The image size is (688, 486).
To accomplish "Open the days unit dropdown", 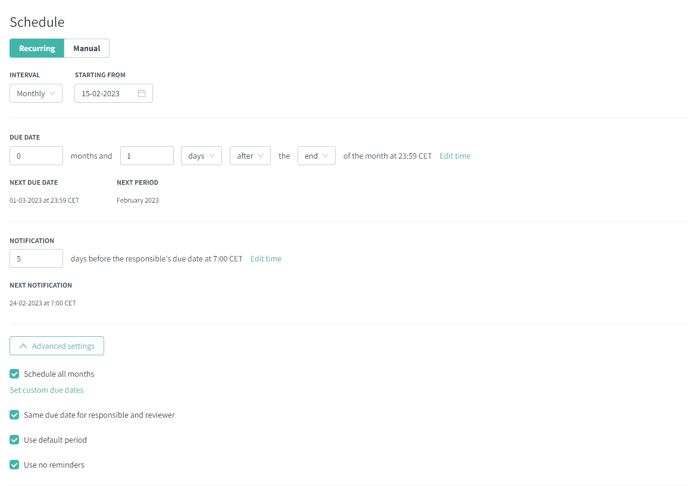I will 201,156.
